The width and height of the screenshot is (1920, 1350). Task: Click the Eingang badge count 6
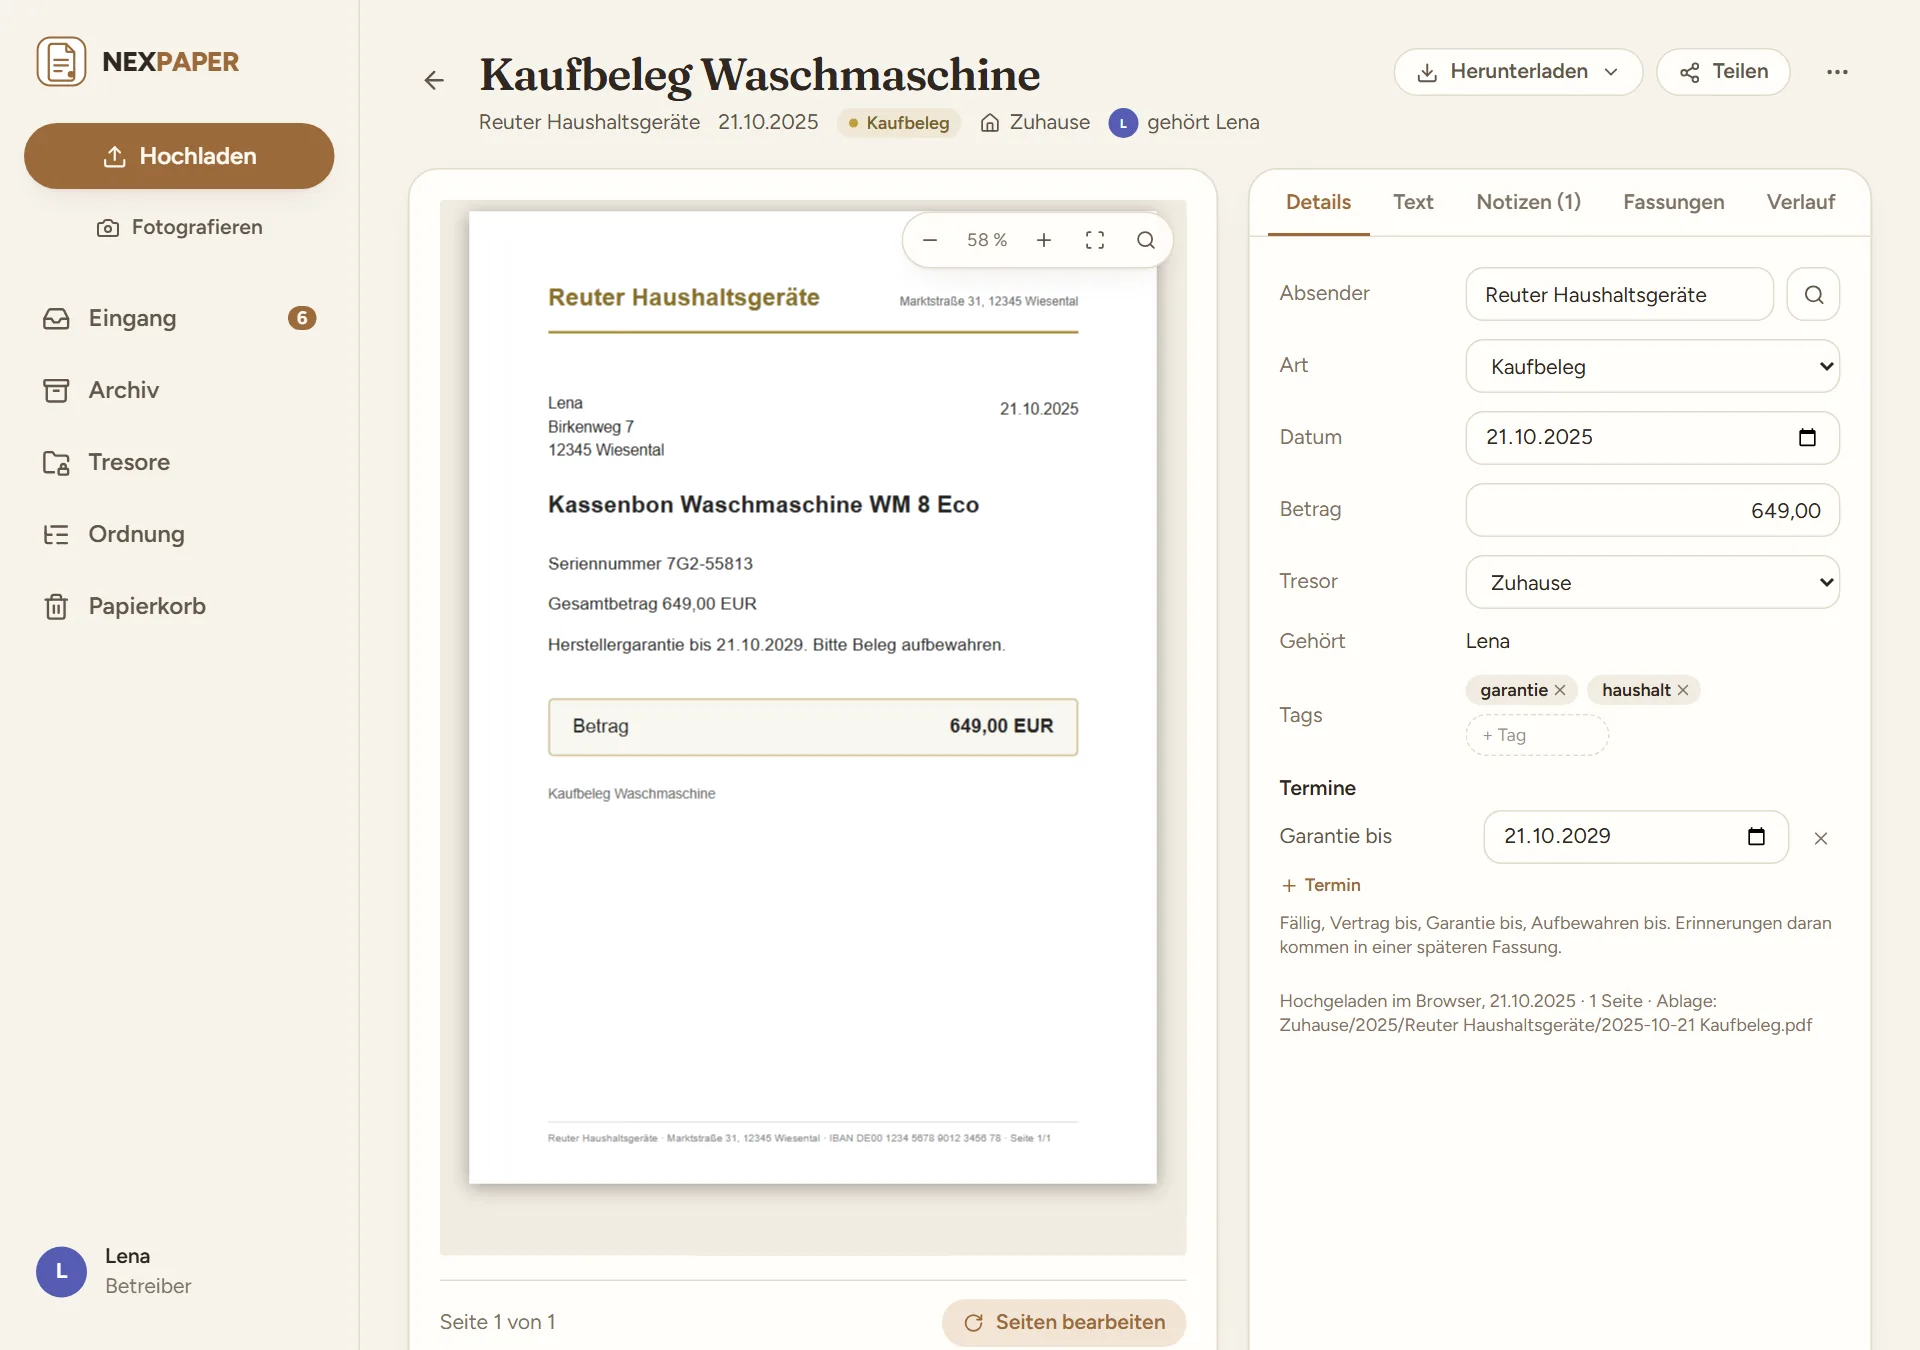(x=302, y=318)
